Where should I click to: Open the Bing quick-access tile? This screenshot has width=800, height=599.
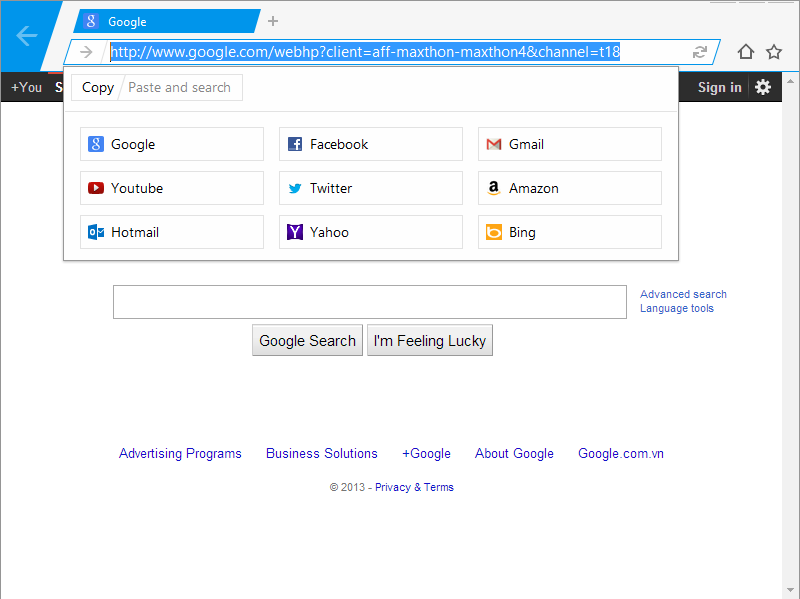[570, 232]
